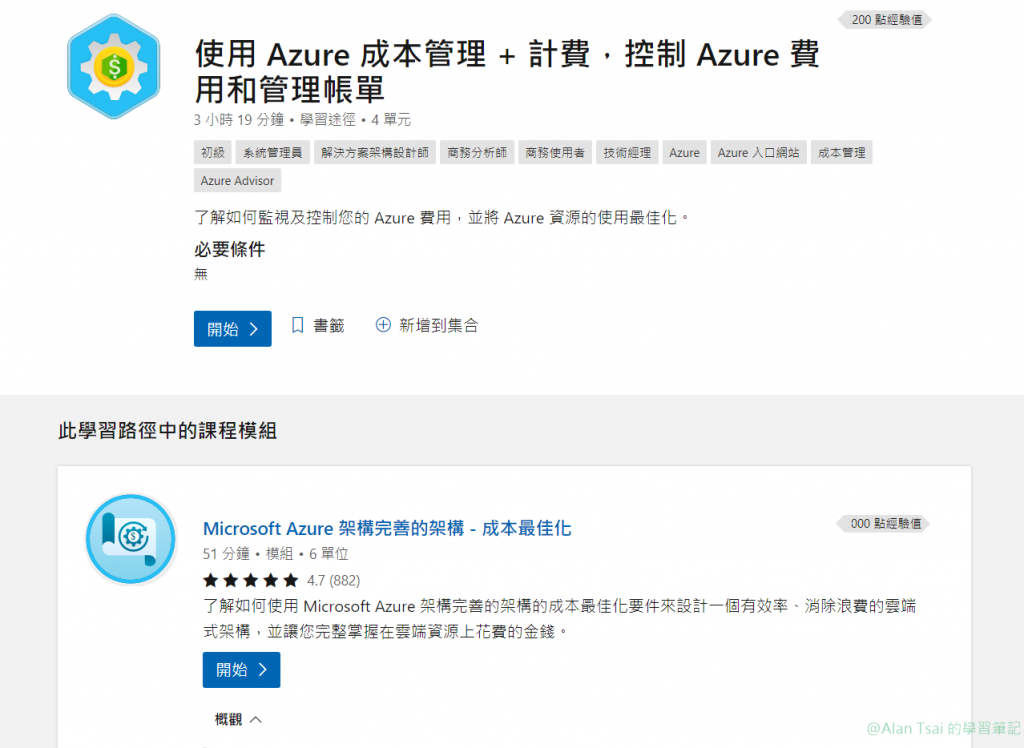Click the 書籤 bookmark label

point(329,325)
